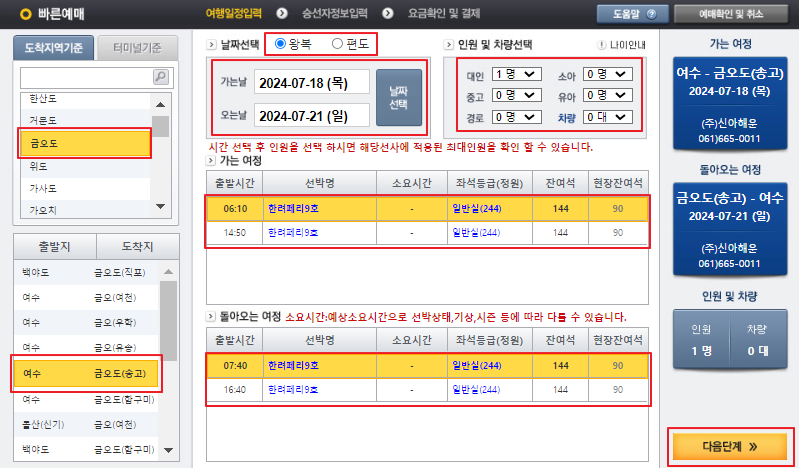Go to 요금확인 및 결제 step
The width and height of the screenshot is (799, 468).
(444, 13)
